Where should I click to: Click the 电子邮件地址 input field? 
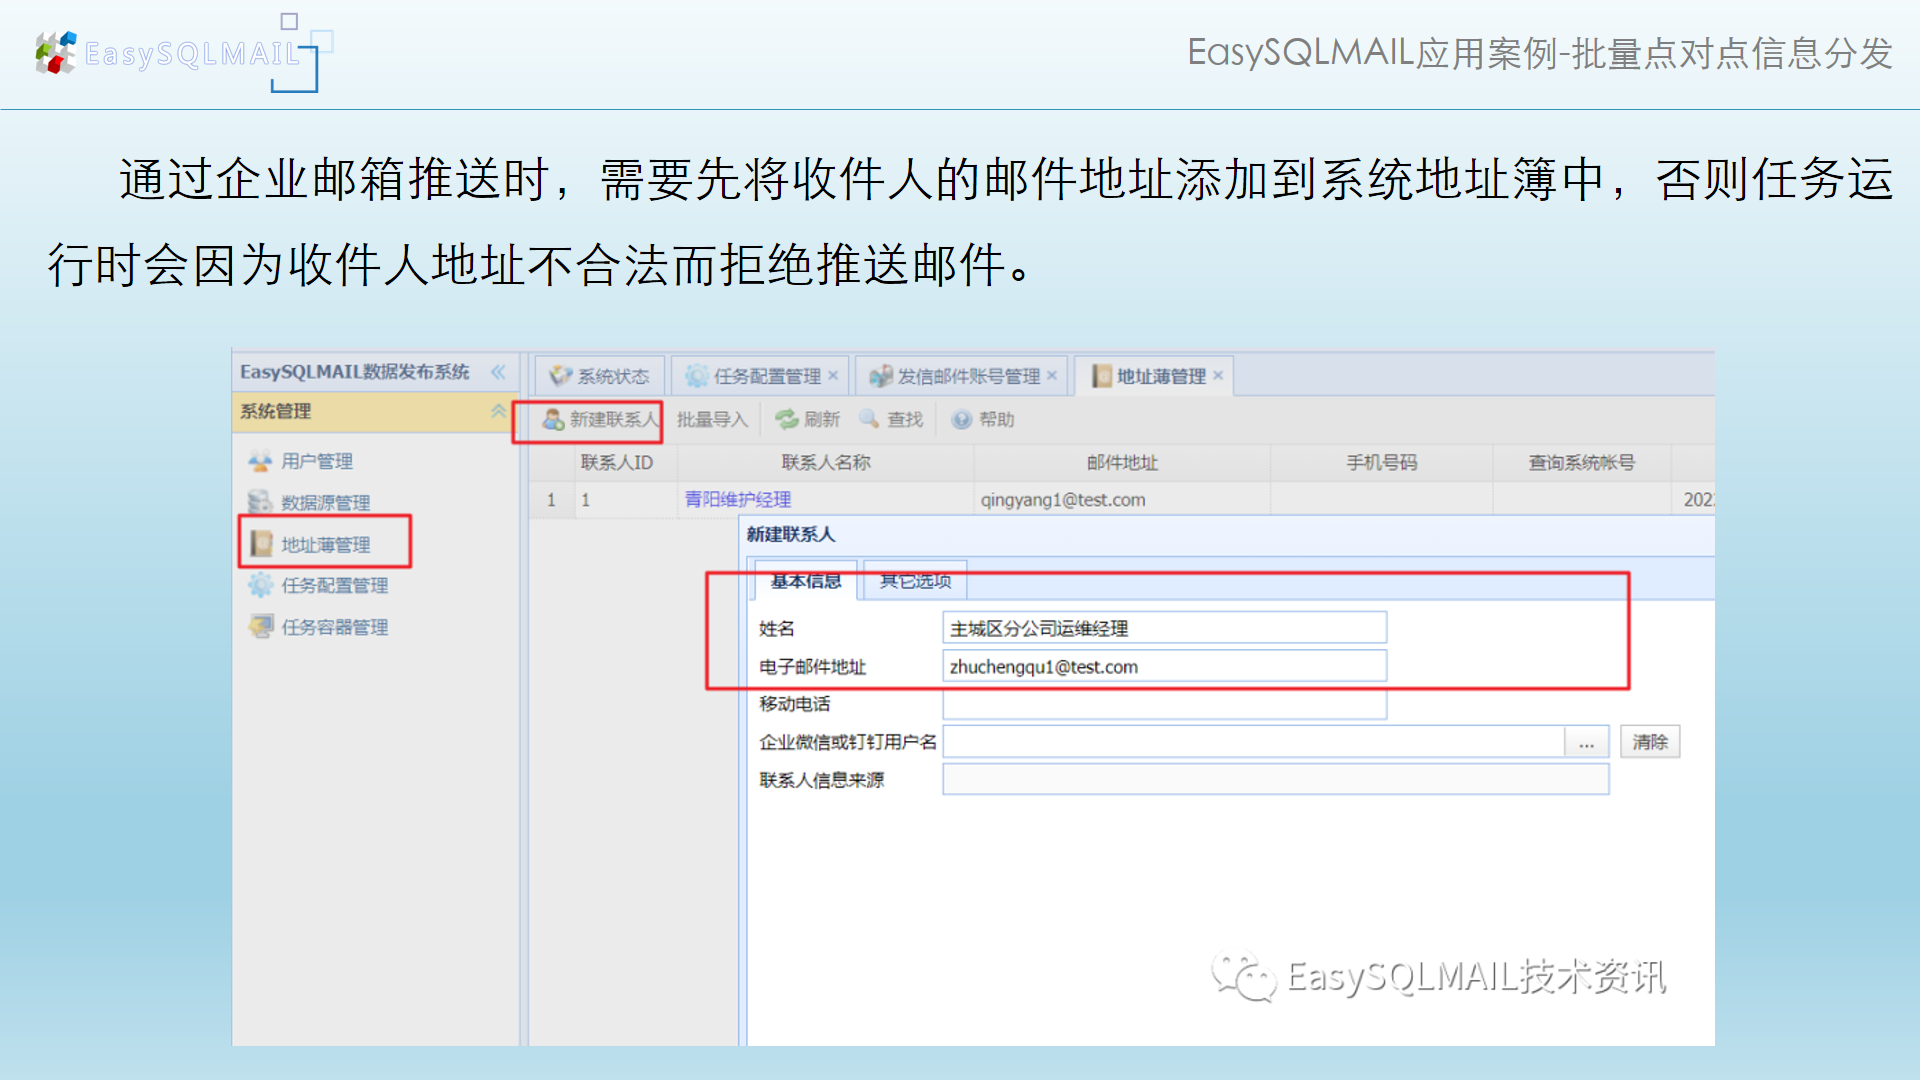click(x=1164, y=666)
